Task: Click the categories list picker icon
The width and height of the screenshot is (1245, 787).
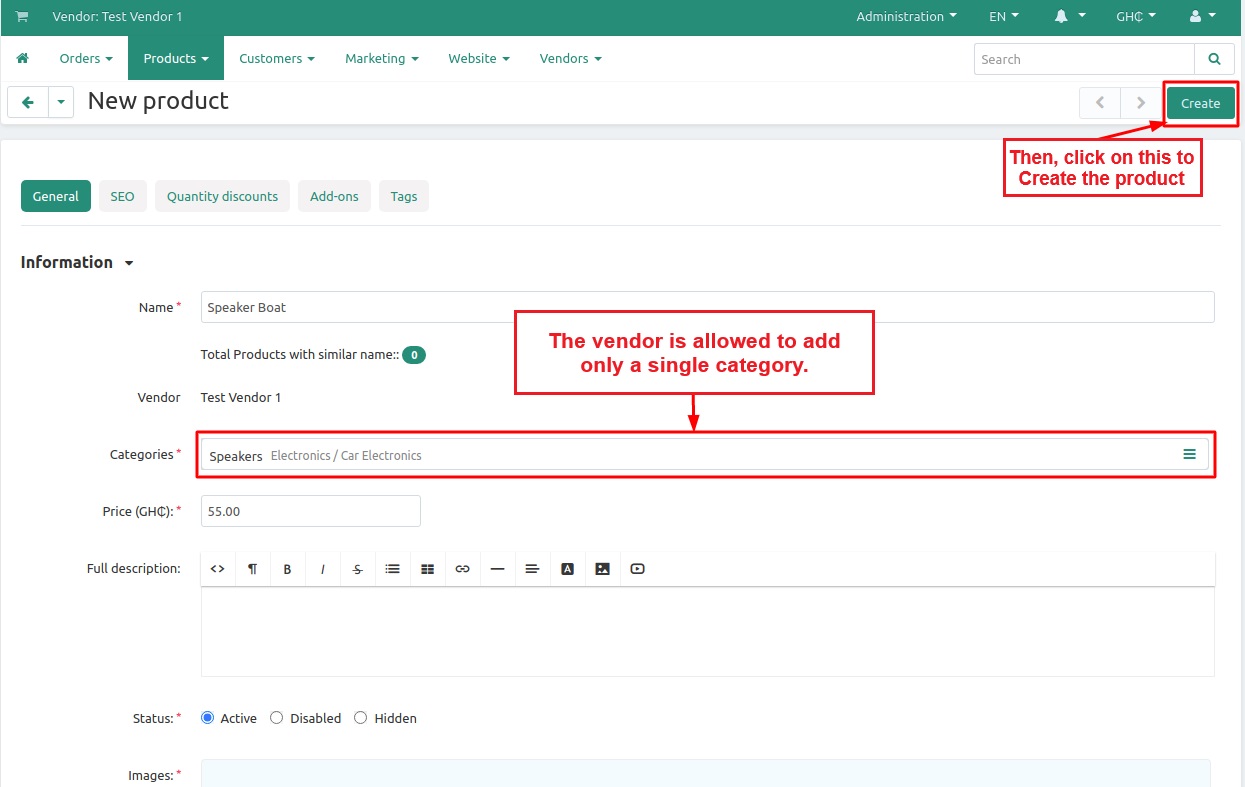Action: click(x=1189, y=454)
